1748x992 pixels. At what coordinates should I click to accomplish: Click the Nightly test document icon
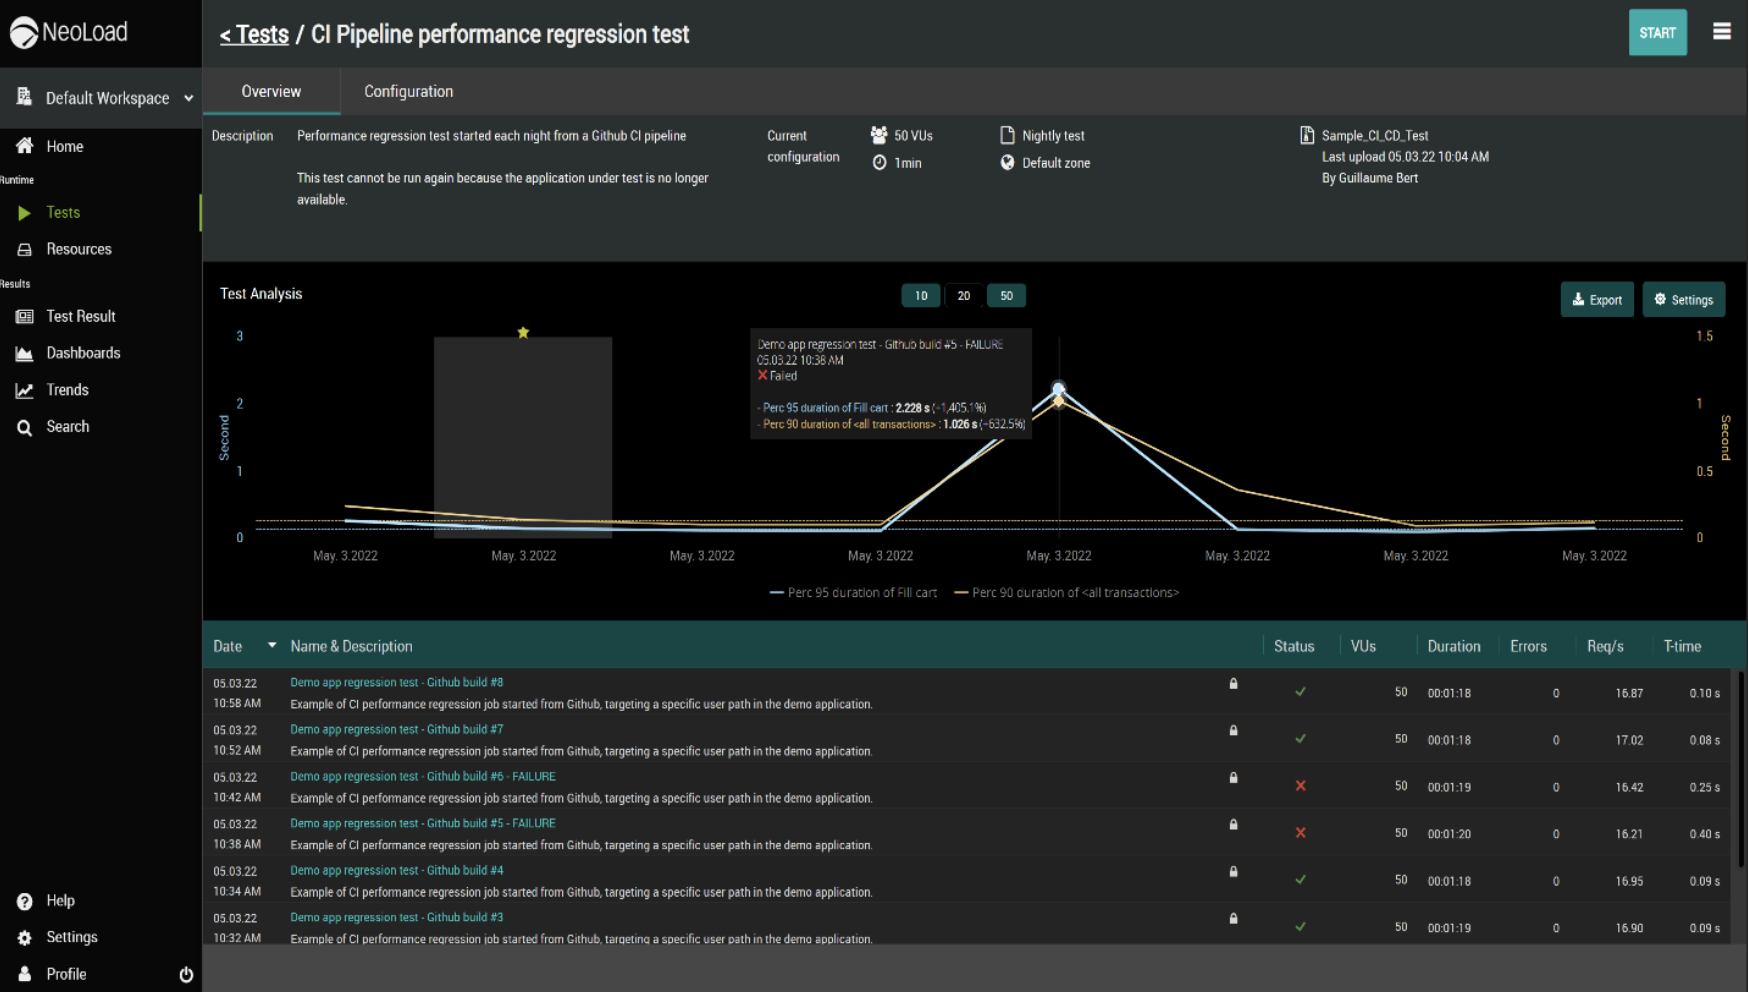(x=1007, y=135)
